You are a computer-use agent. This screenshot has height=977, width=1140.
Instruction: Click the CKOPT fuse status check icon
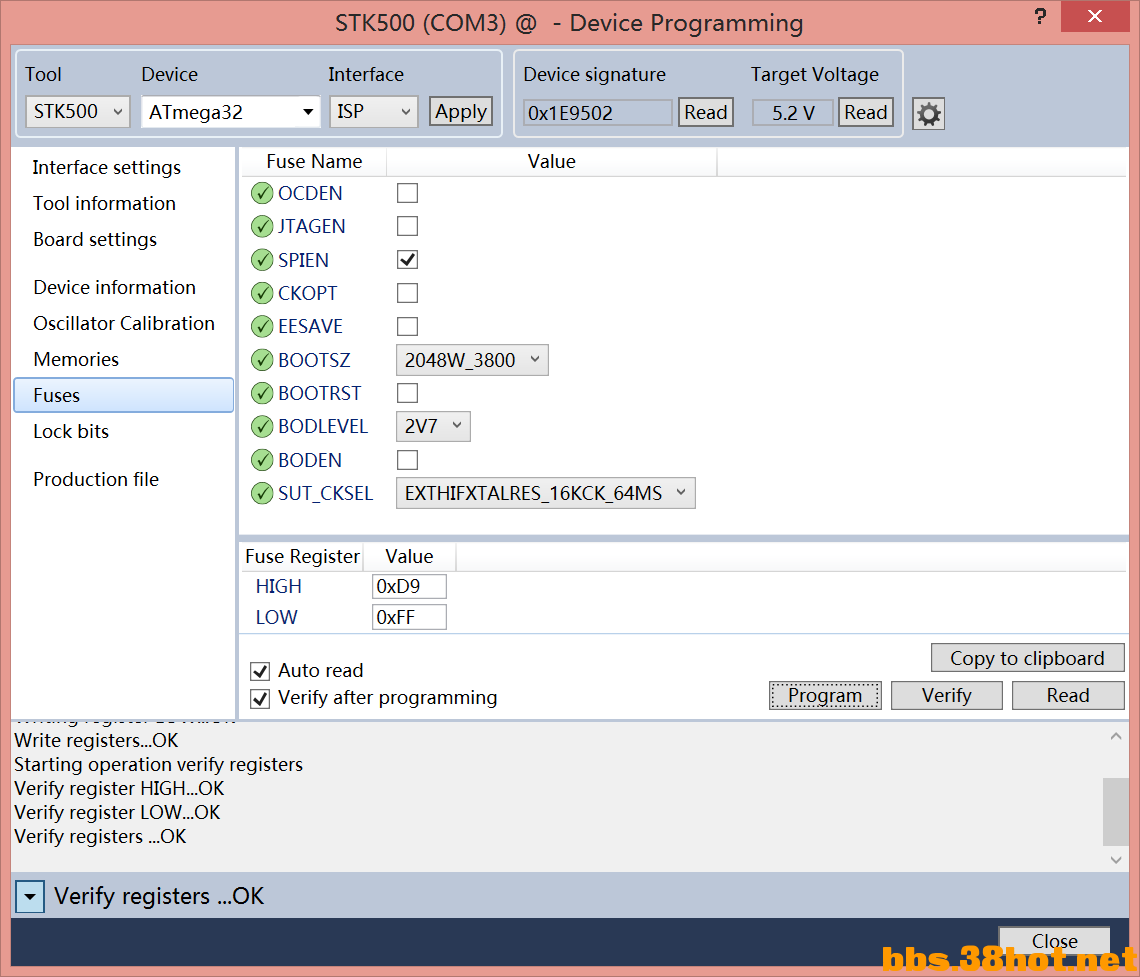pos(262,294)
